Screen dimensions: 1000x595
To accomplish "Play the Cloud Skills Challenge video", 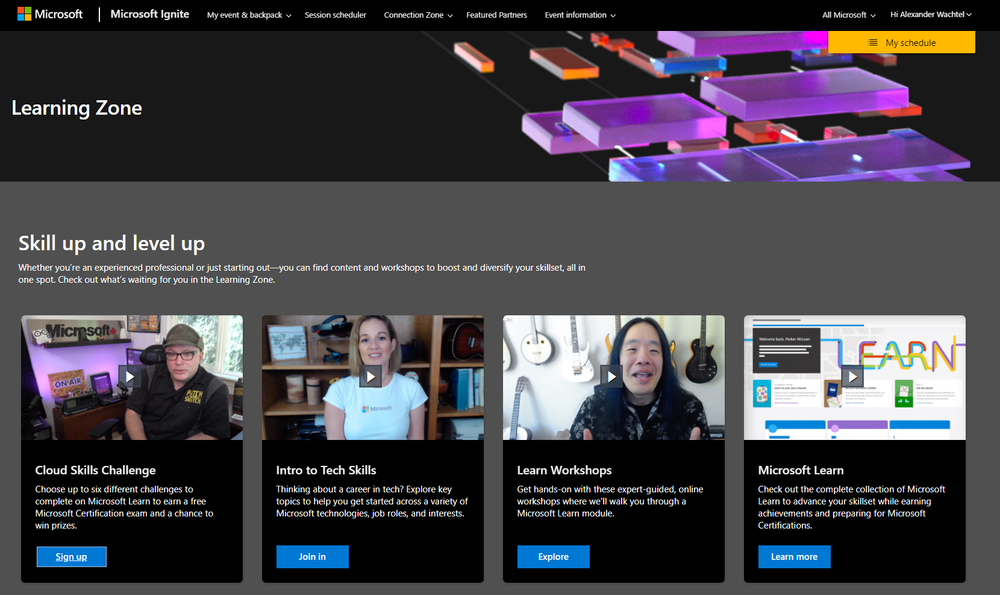I will [x=129, y=376].
